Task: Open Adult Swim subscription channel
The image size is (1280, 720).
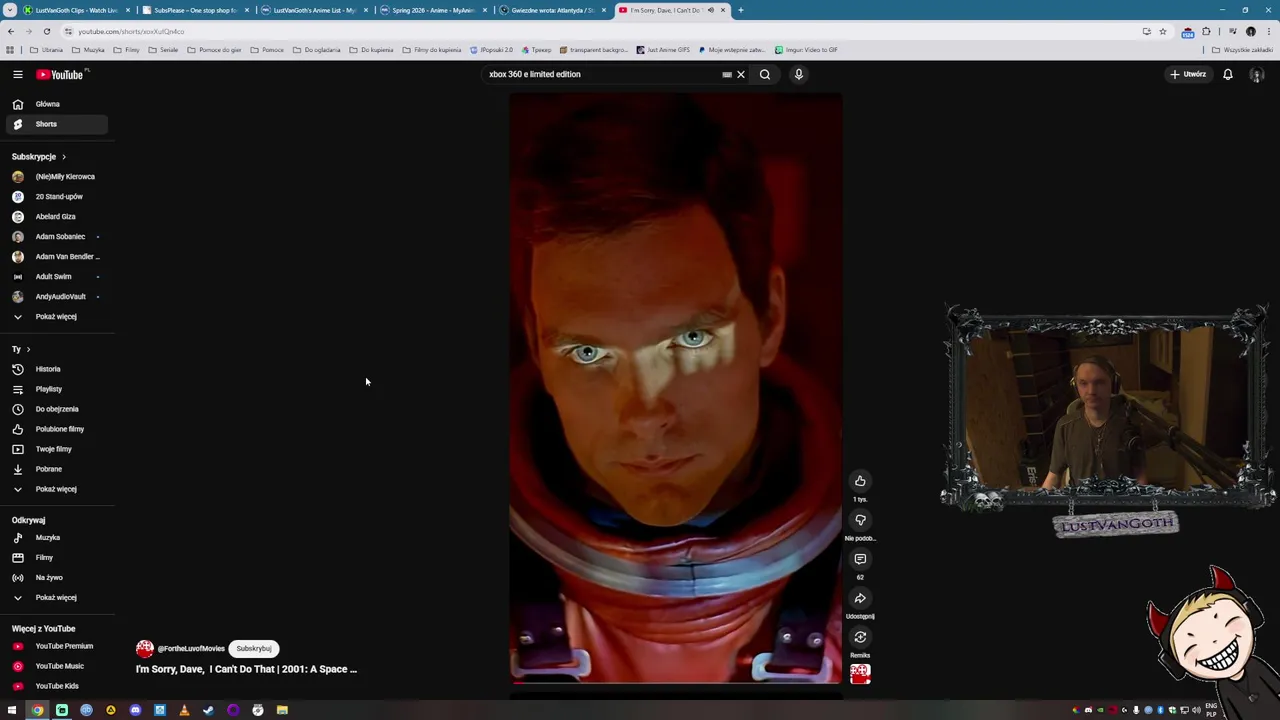Action: click(x=55, y=276)
